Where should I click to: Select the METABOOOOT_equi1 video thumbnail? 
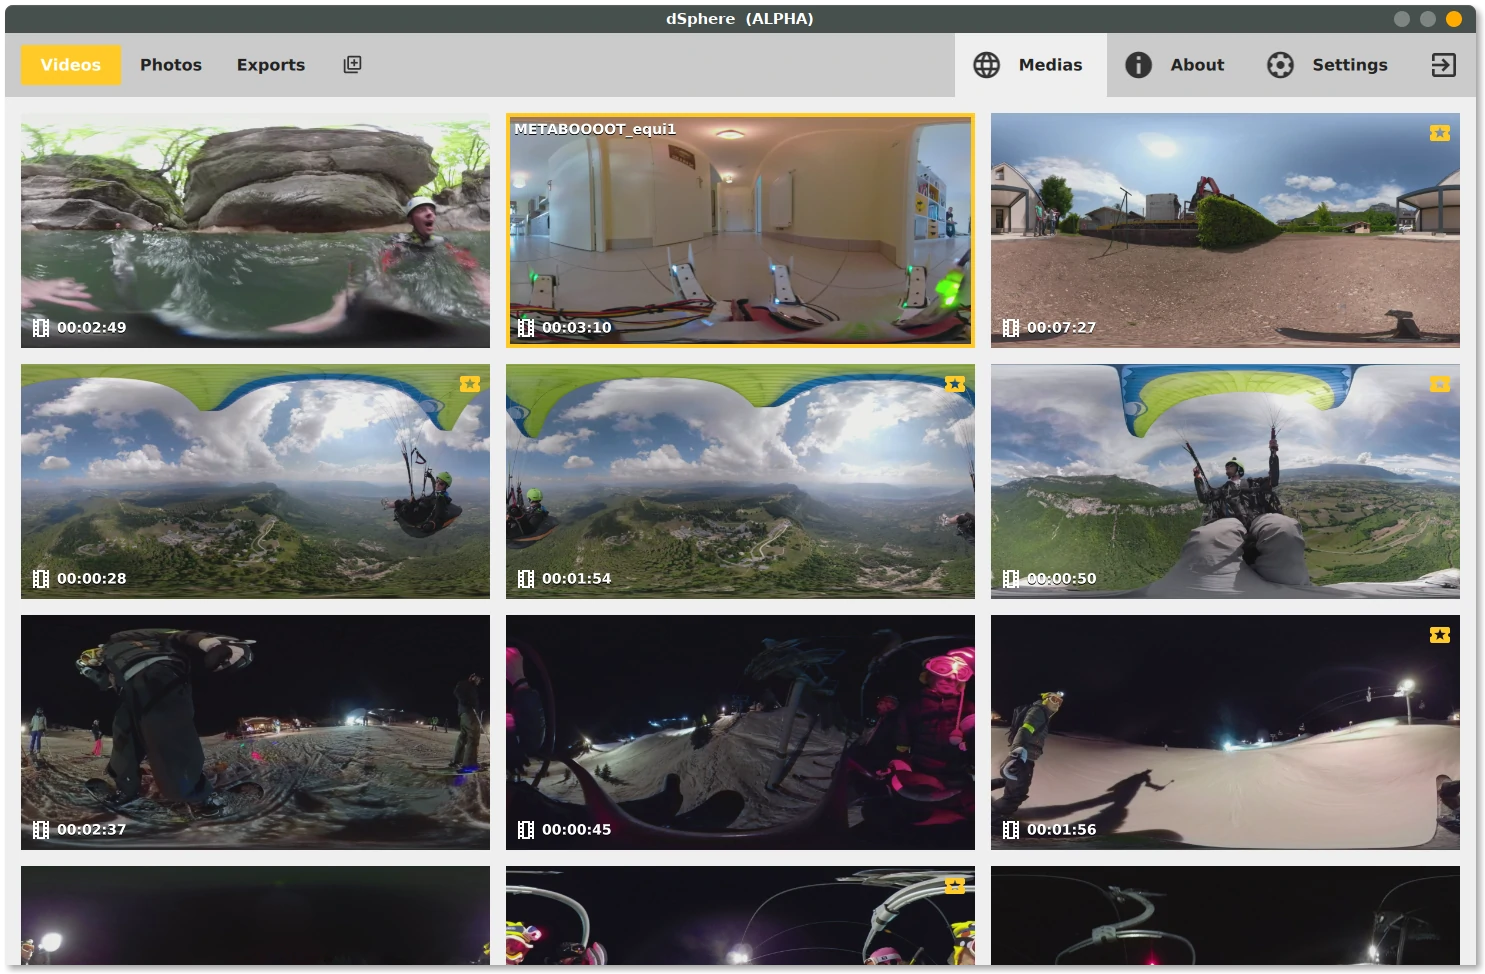tap(740, 230)
